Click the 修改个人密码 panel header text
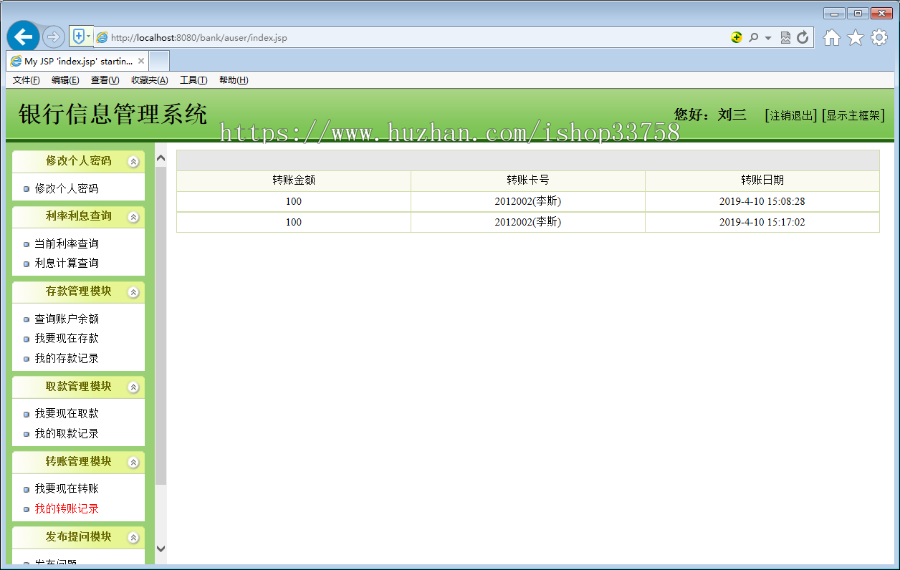Image resolution: width=900 pixels, height=570 pixels. [x=79, y=161]
